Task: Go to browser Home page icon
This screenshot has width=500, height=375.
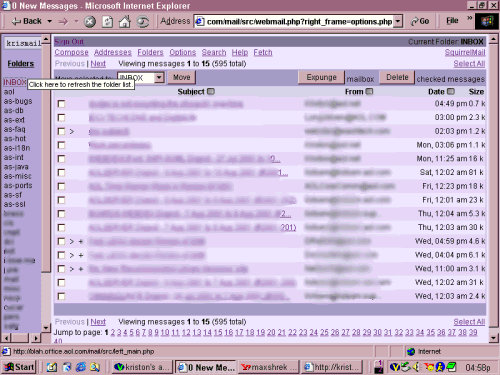Action: [x=125, y=22]
